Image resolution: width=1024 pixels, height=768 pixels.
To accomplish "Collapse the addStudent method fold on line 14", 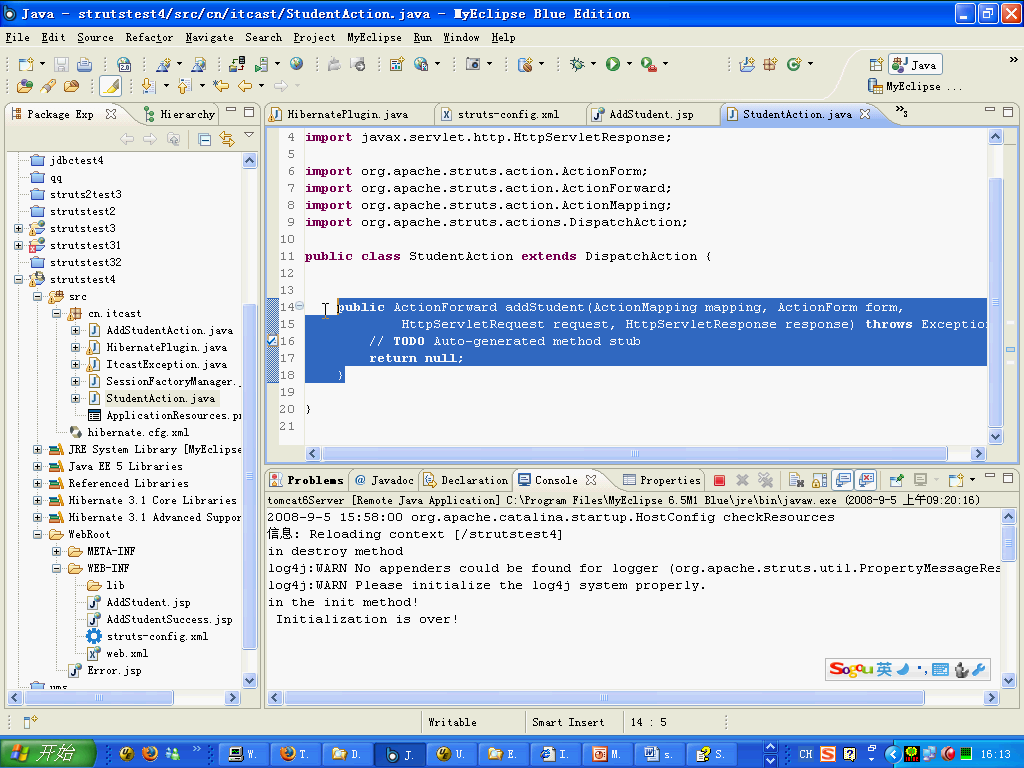I will pos(300,306).
